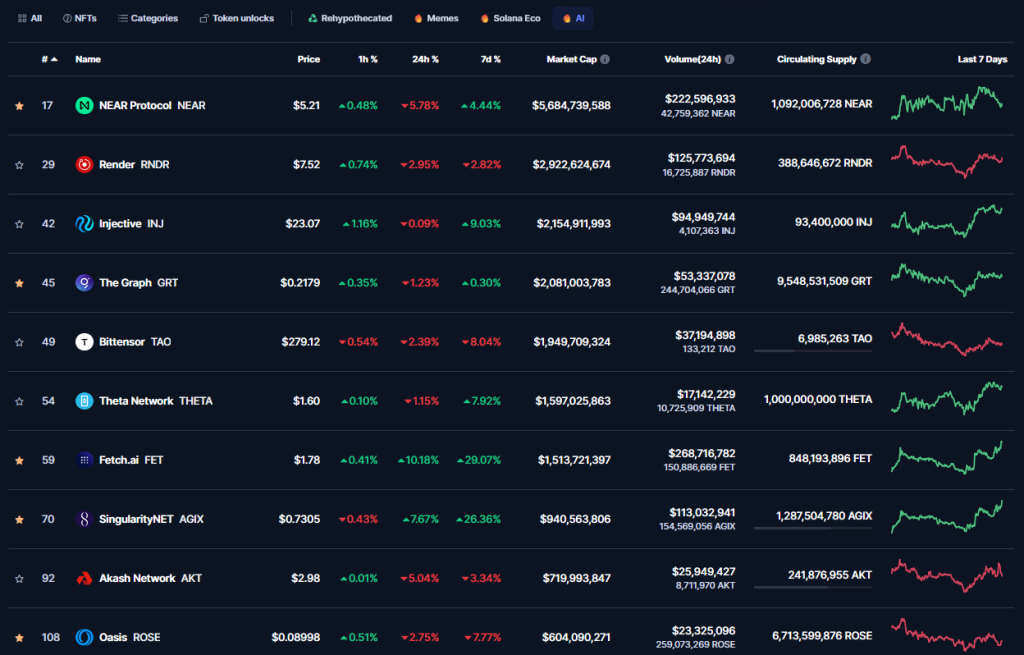Click the NEAR Protocol coin logo
This screenshot has height=655, width=1024.
(84, 105)
